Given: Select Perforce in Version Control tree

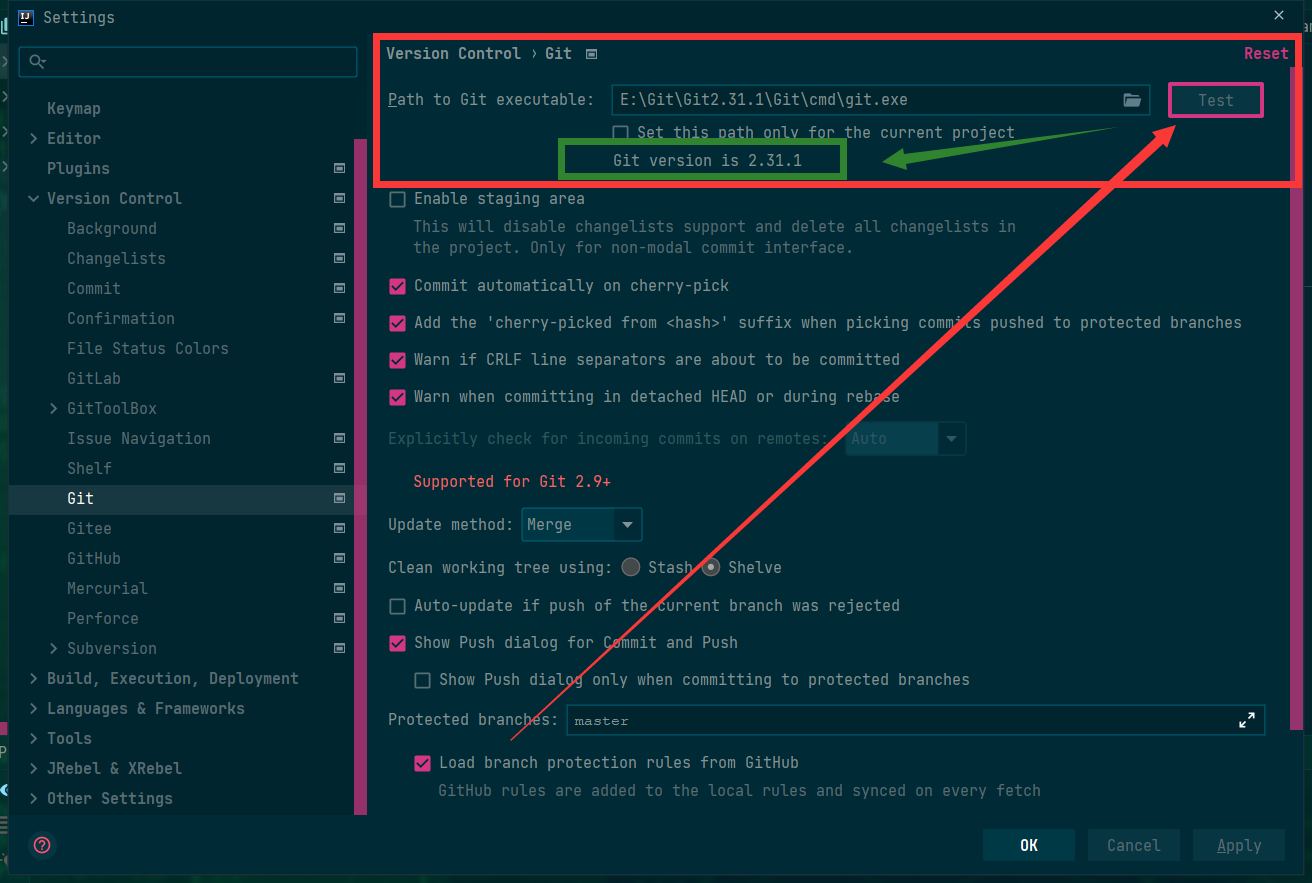Looking at the screenshot, I should 103,618.
